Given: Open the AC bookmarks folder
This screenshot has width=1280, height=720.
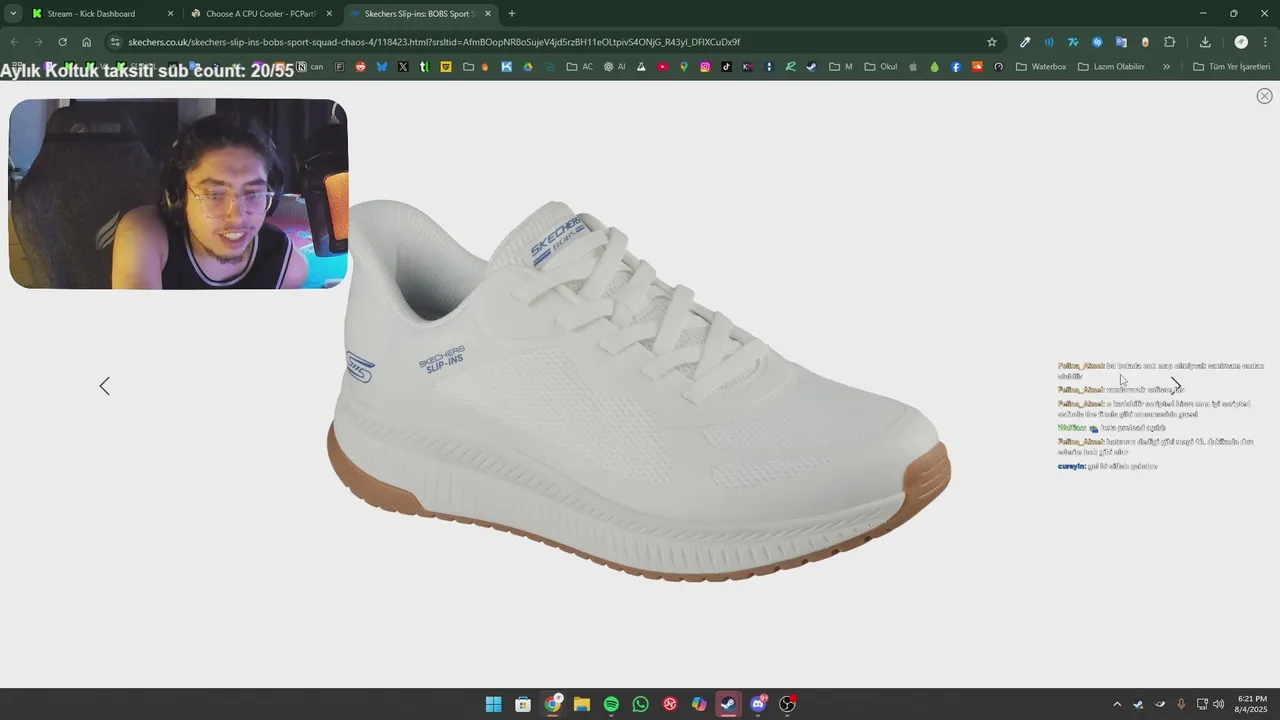Looking at the screenshot, I should (579, 67).
